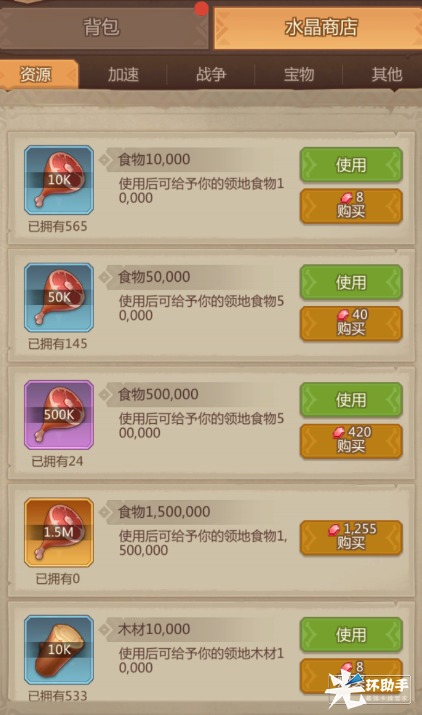Buy 食物500,000 for 420 crystals
This screenshot has width=422, height=715.
351,440
